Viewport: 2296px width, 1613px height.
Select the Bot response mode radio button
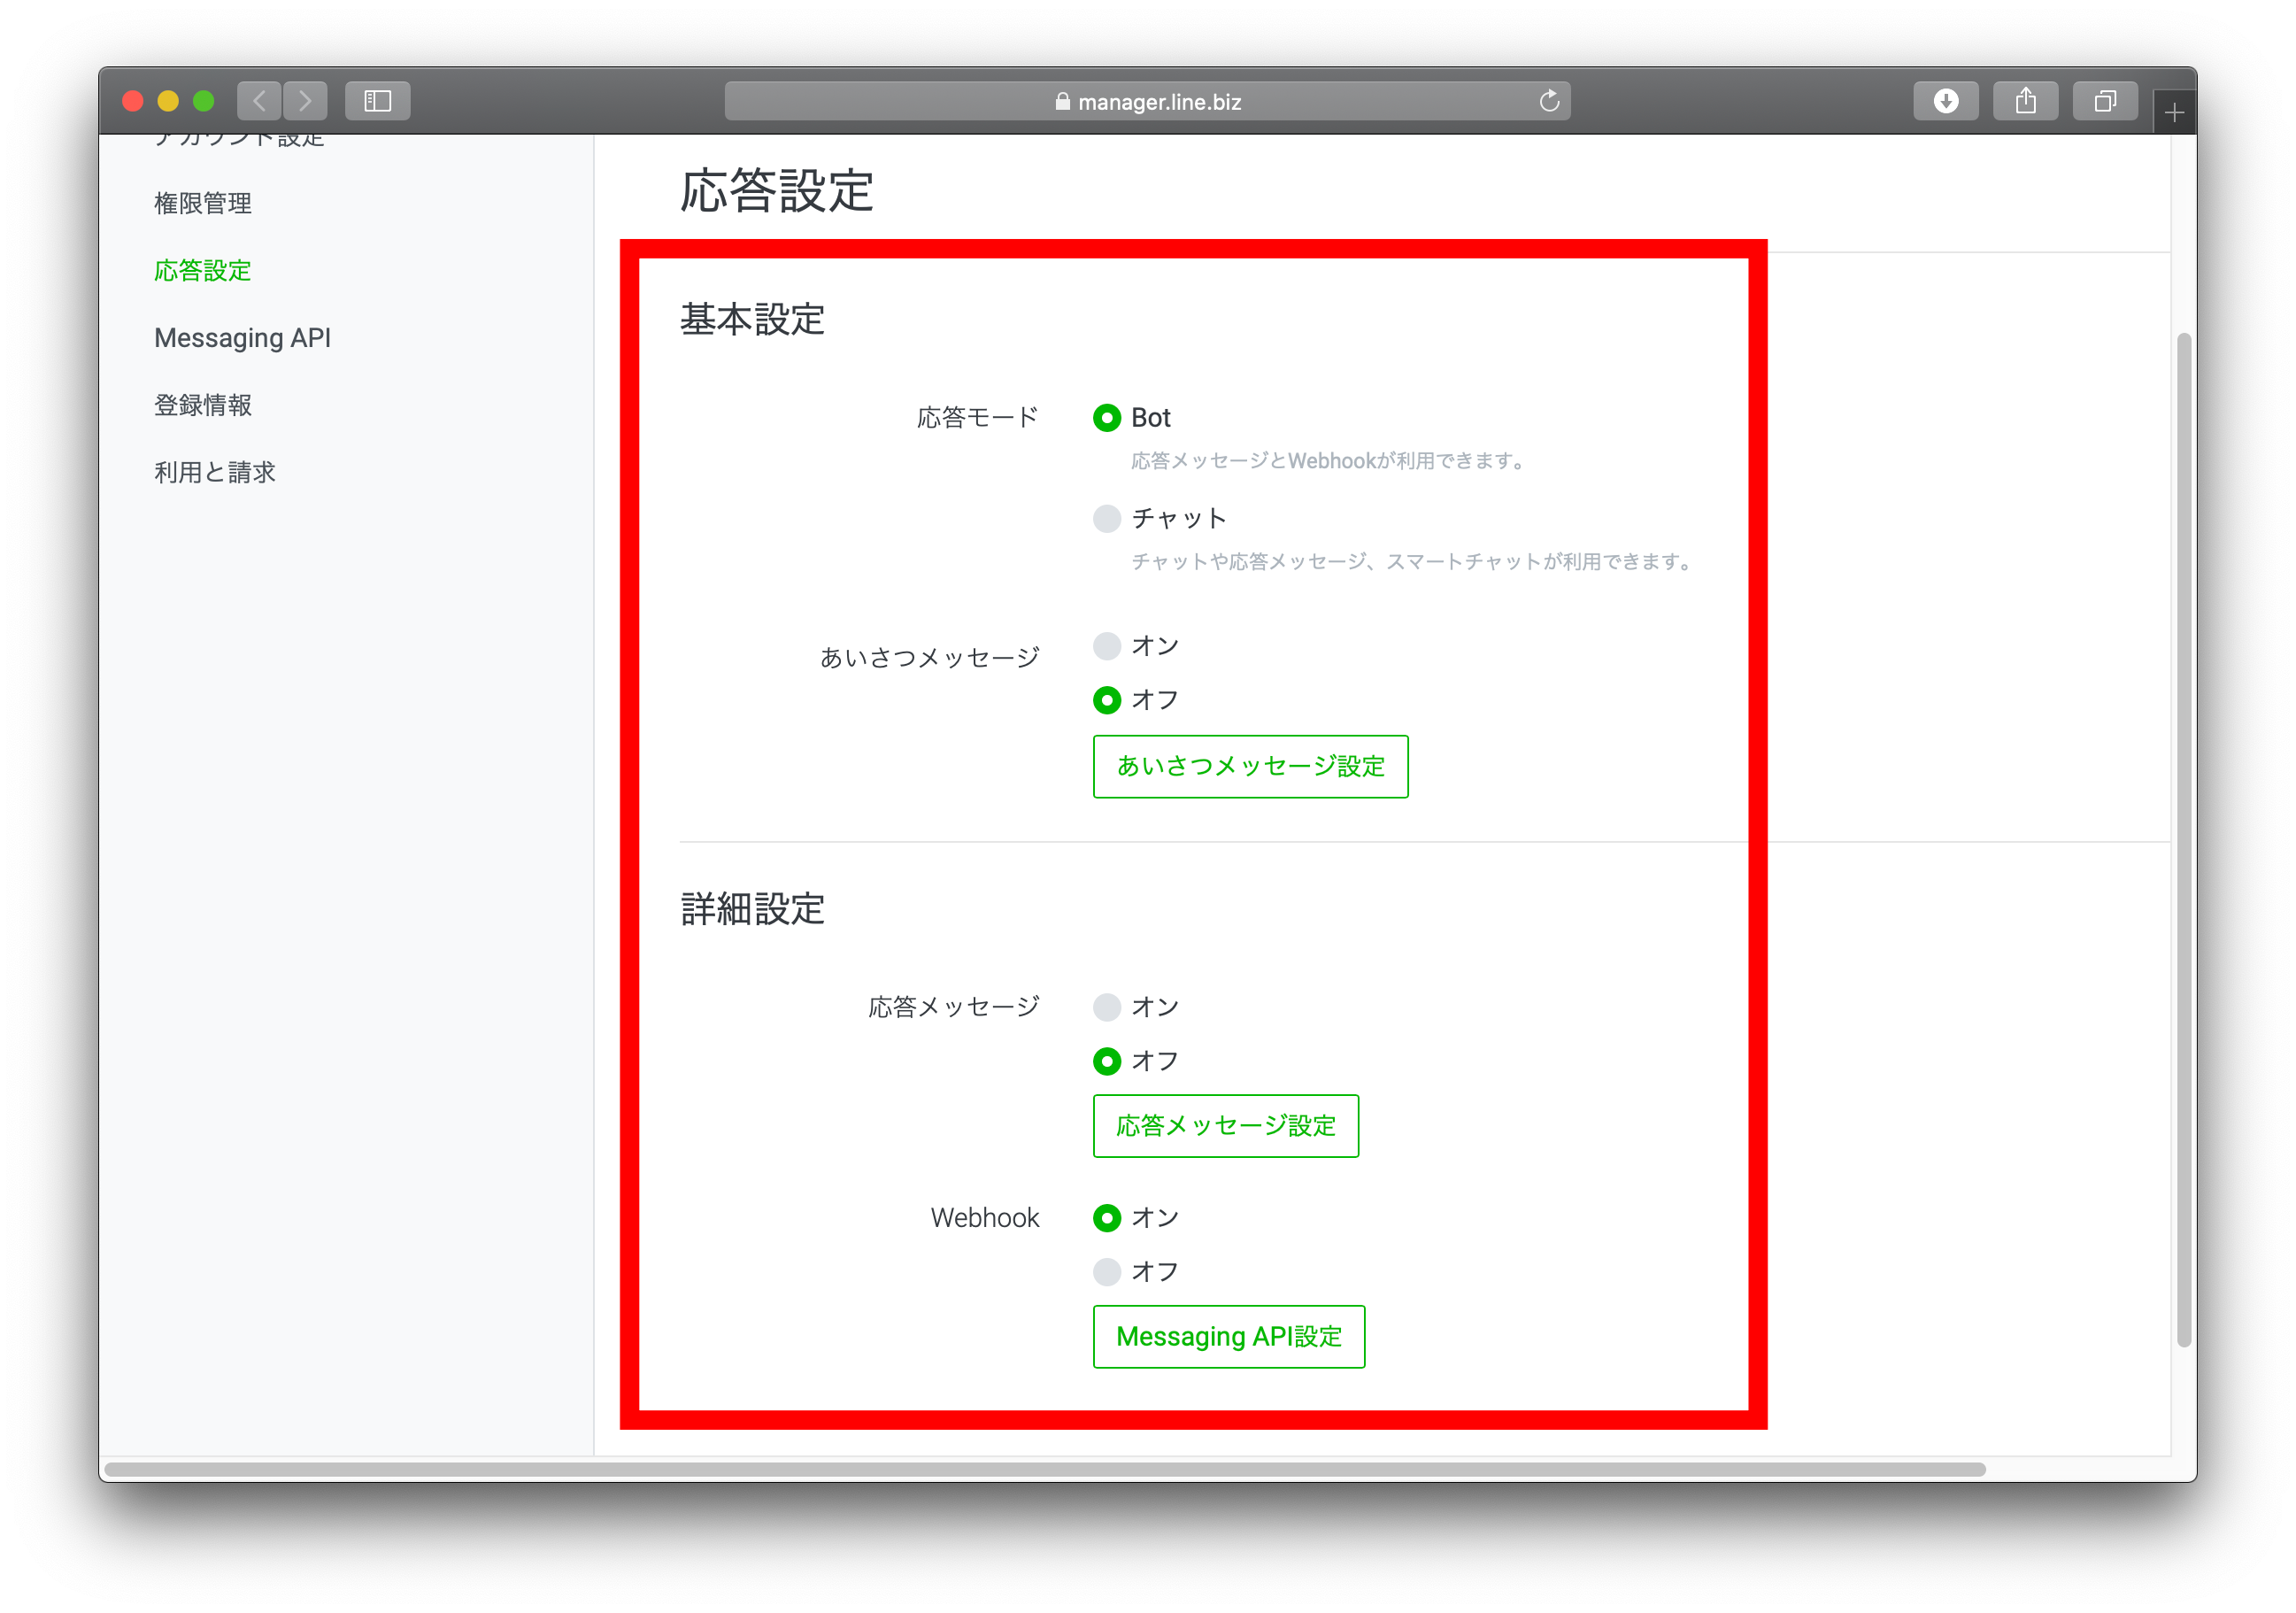[1107, 418]
